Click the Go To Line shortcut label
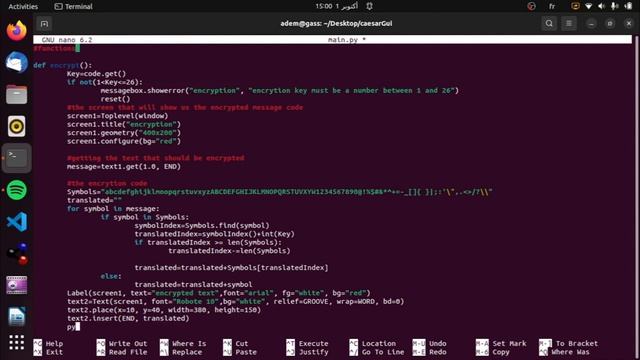 point(383,352)
